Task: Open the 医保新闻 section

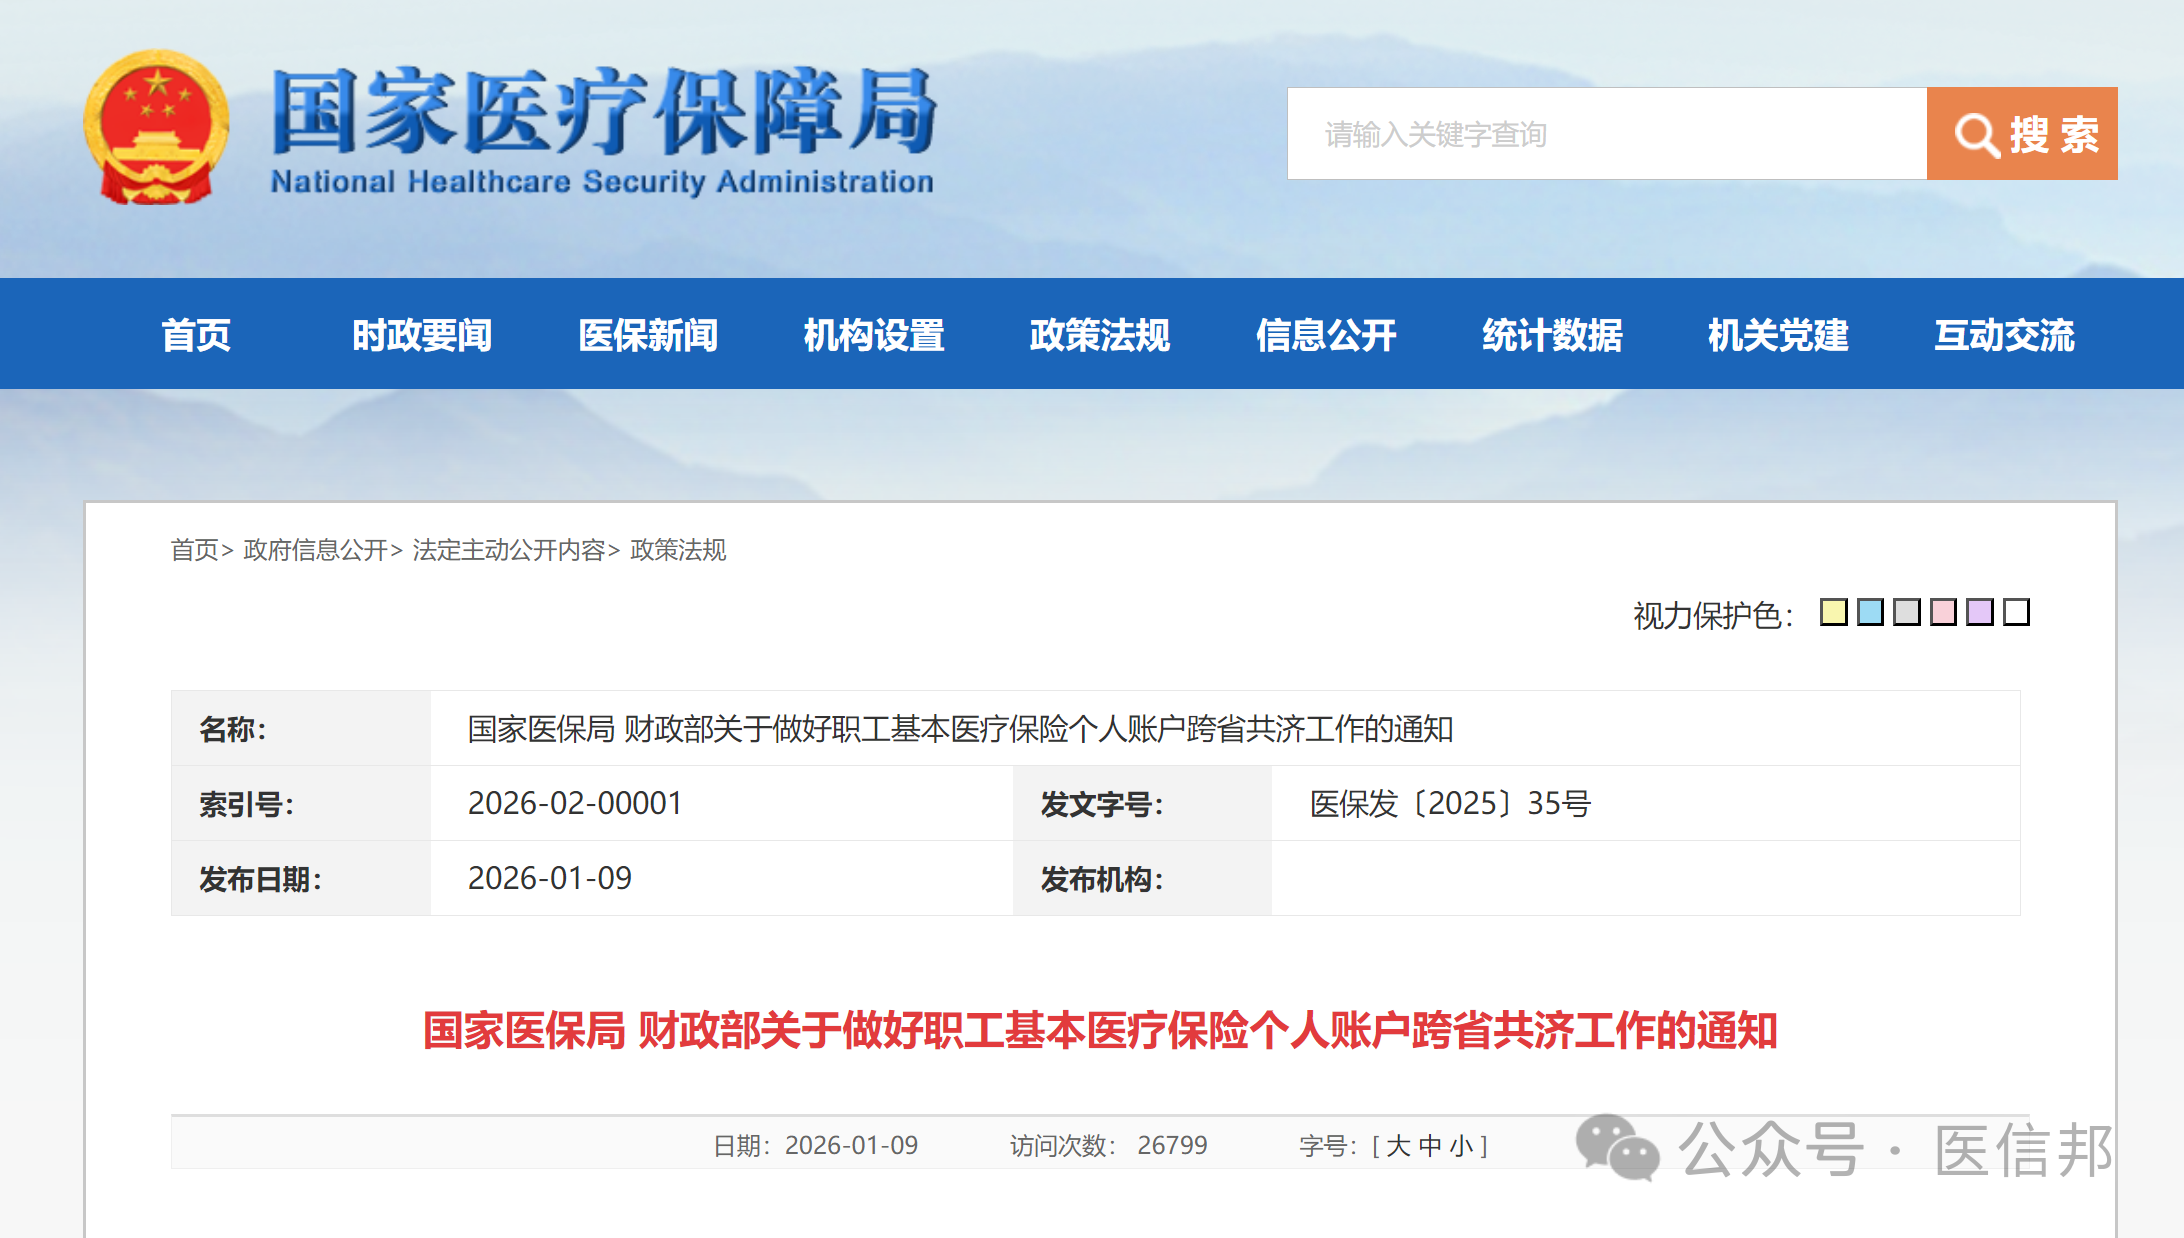Action: pyautogui.click(x=648, y=335)
